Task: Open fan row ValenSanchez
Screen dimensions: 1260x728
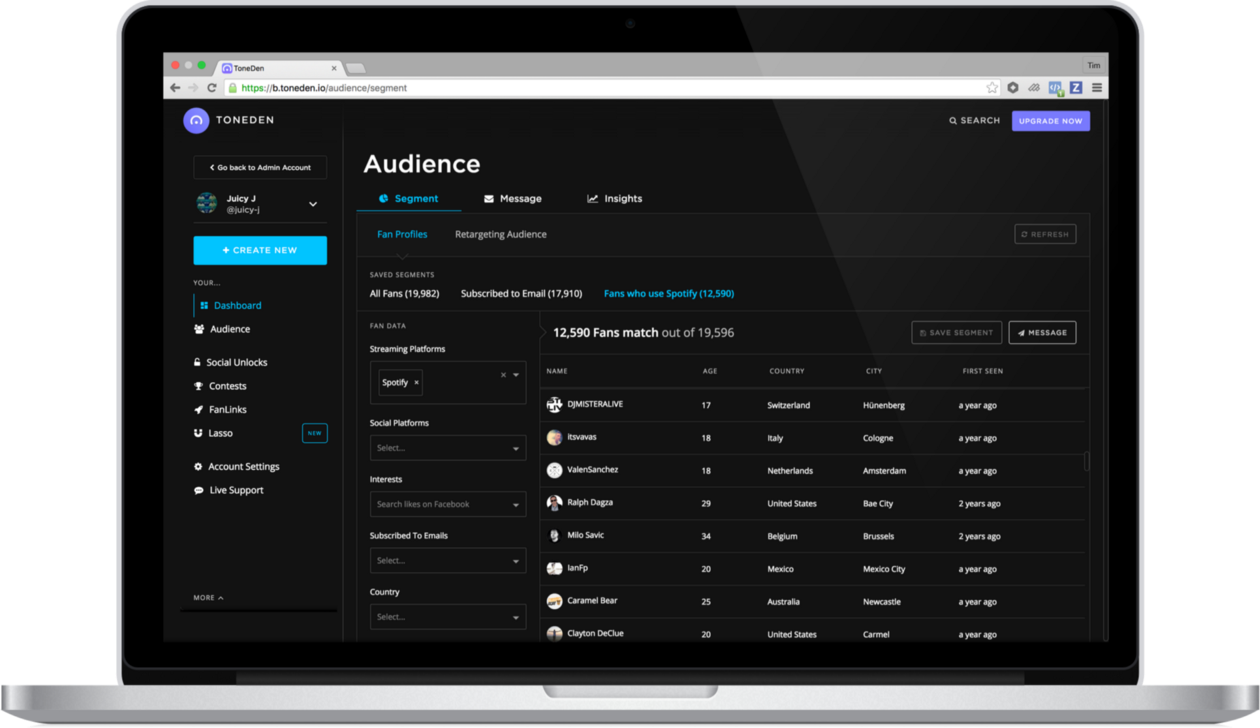Action: click(x=813, y=470)
